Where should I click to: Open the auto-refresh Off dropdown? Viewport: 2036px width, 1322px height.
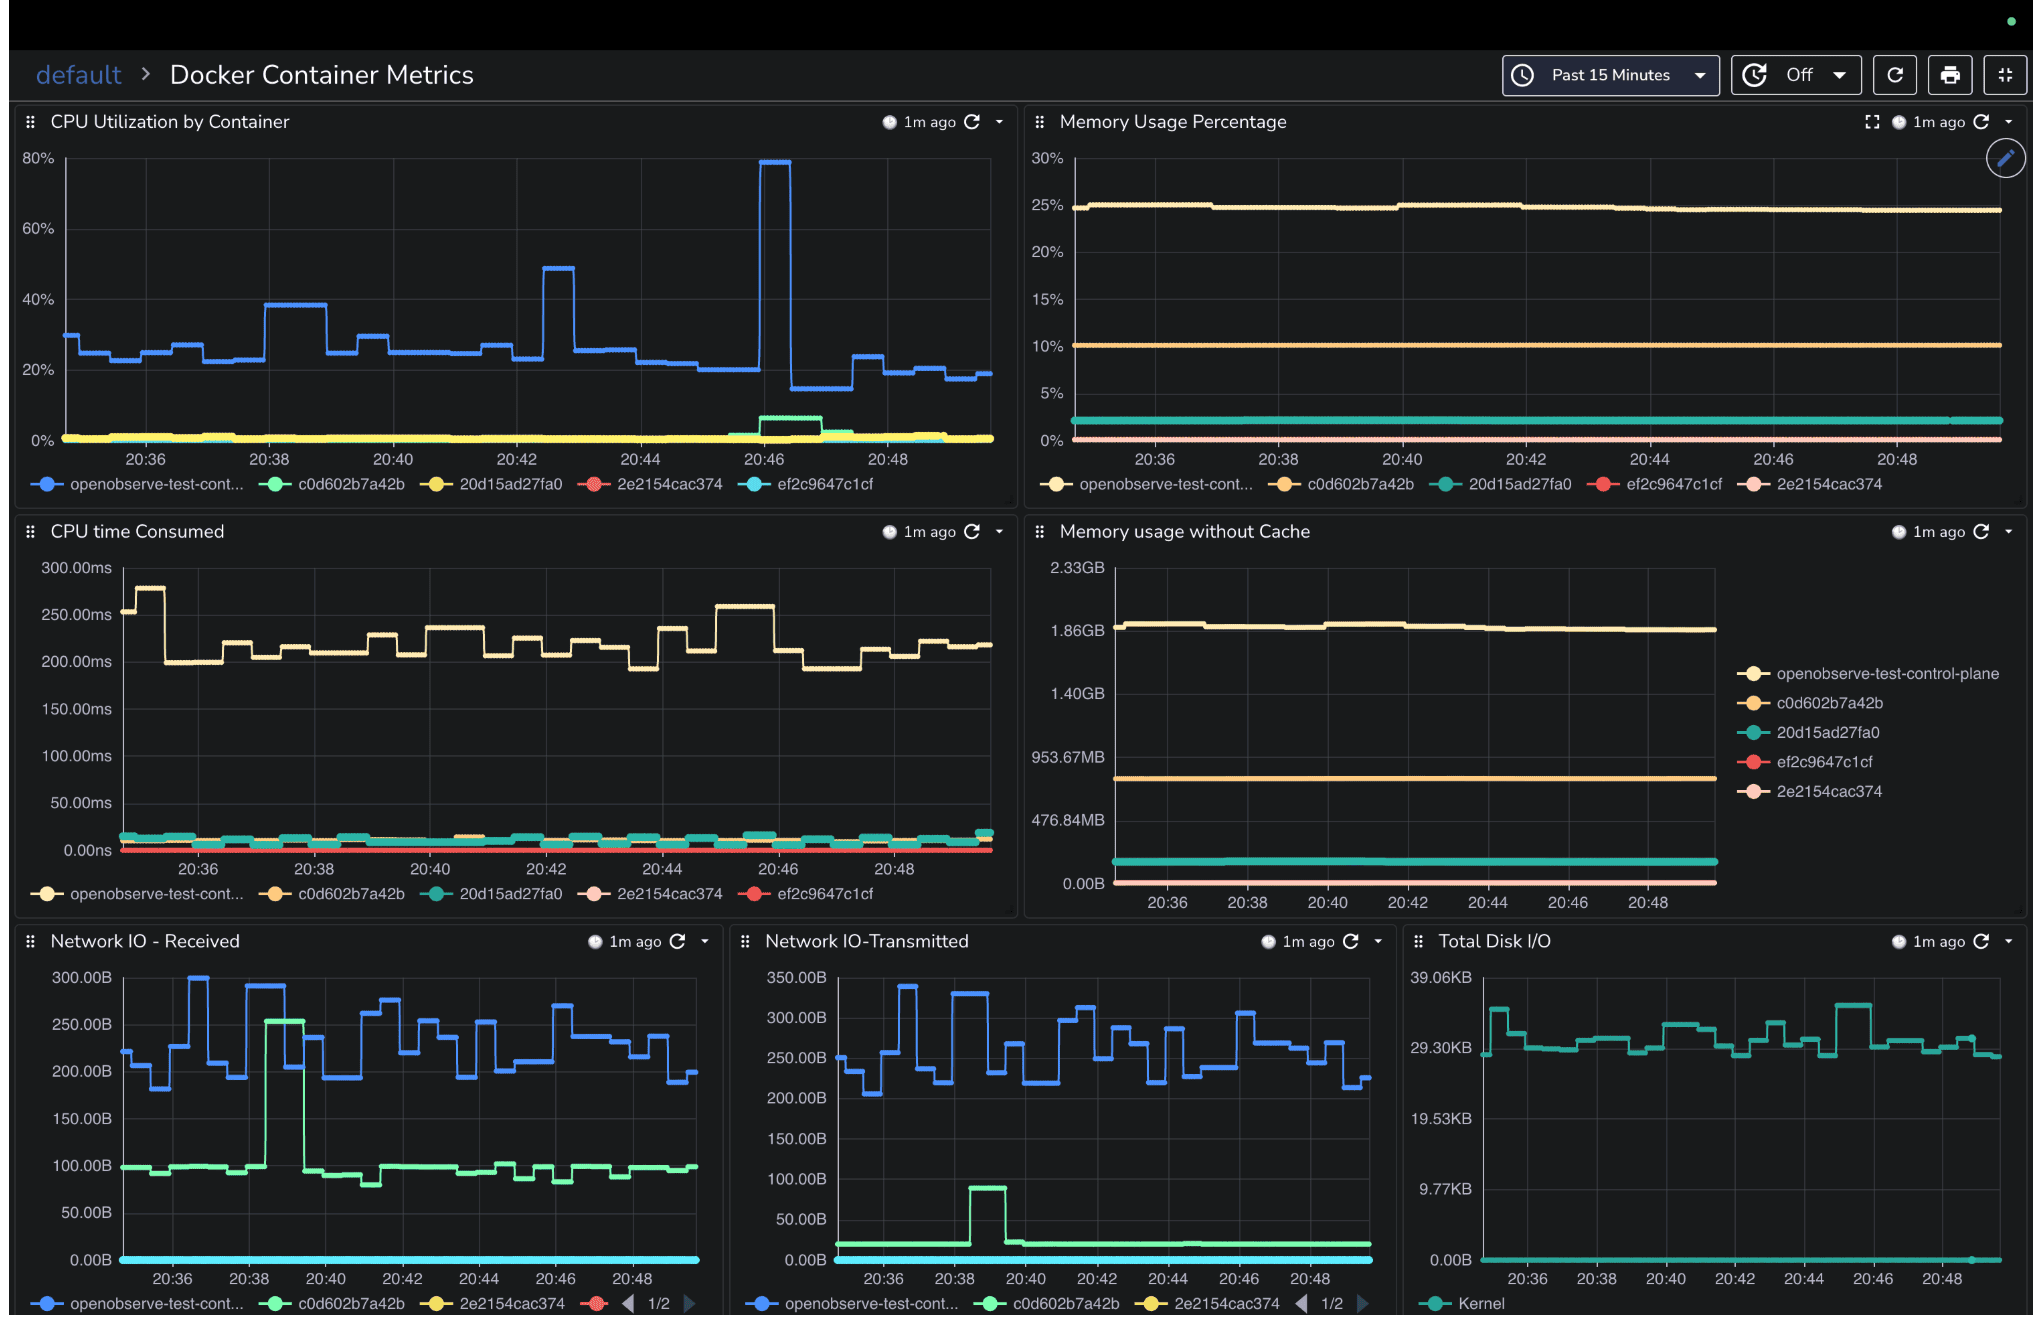tap(1797, 74)
